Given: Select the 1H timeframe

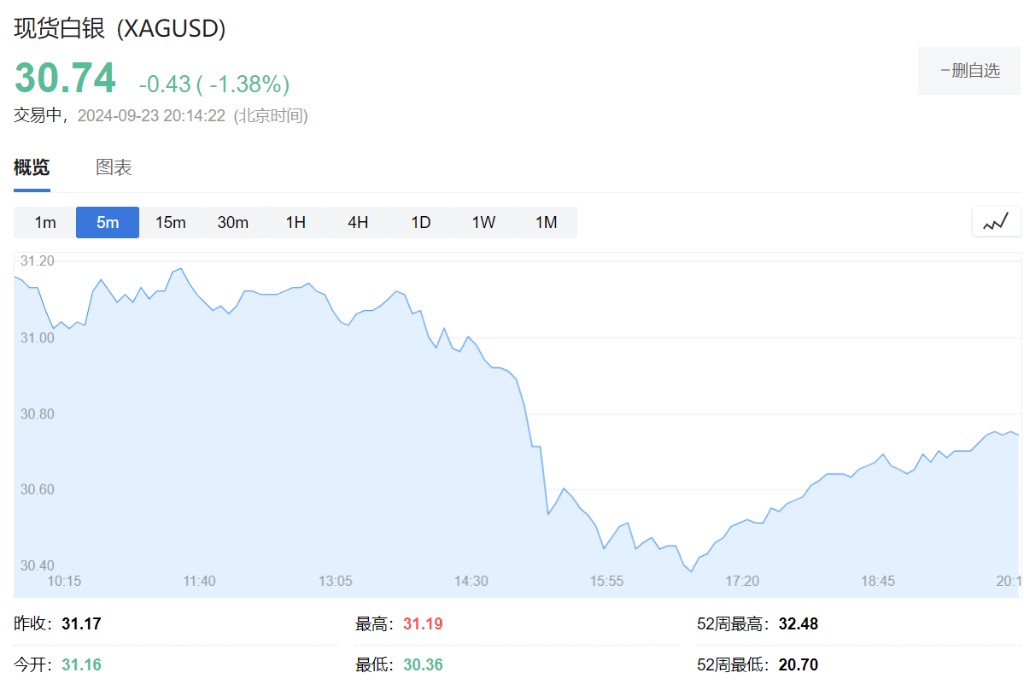Looking at the screenshot, I should pos(295,222).
